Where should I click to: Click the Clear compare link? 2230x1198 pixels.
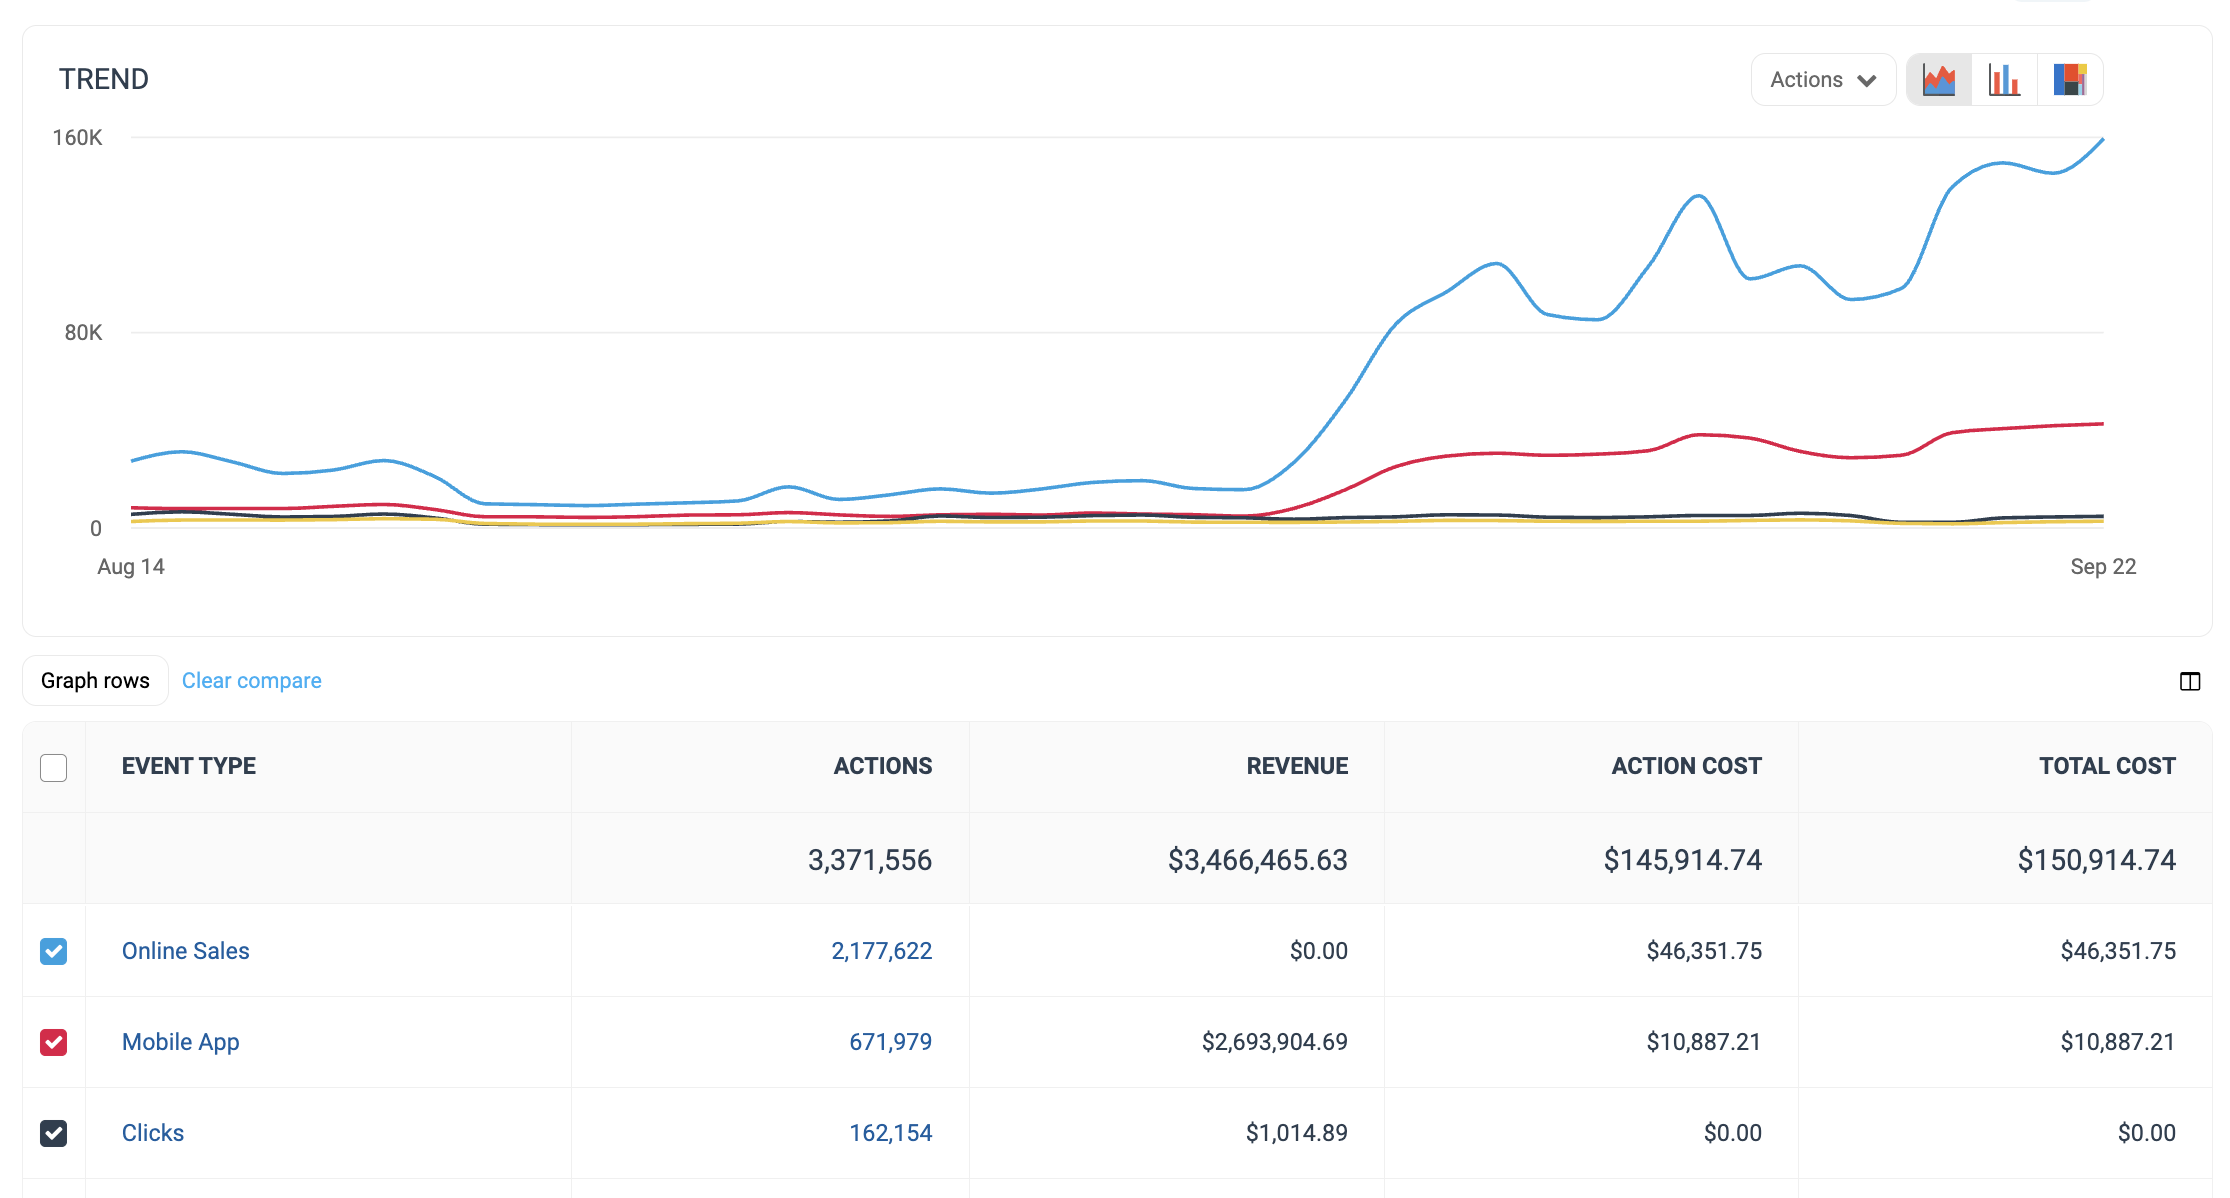[x=252, y=681]
